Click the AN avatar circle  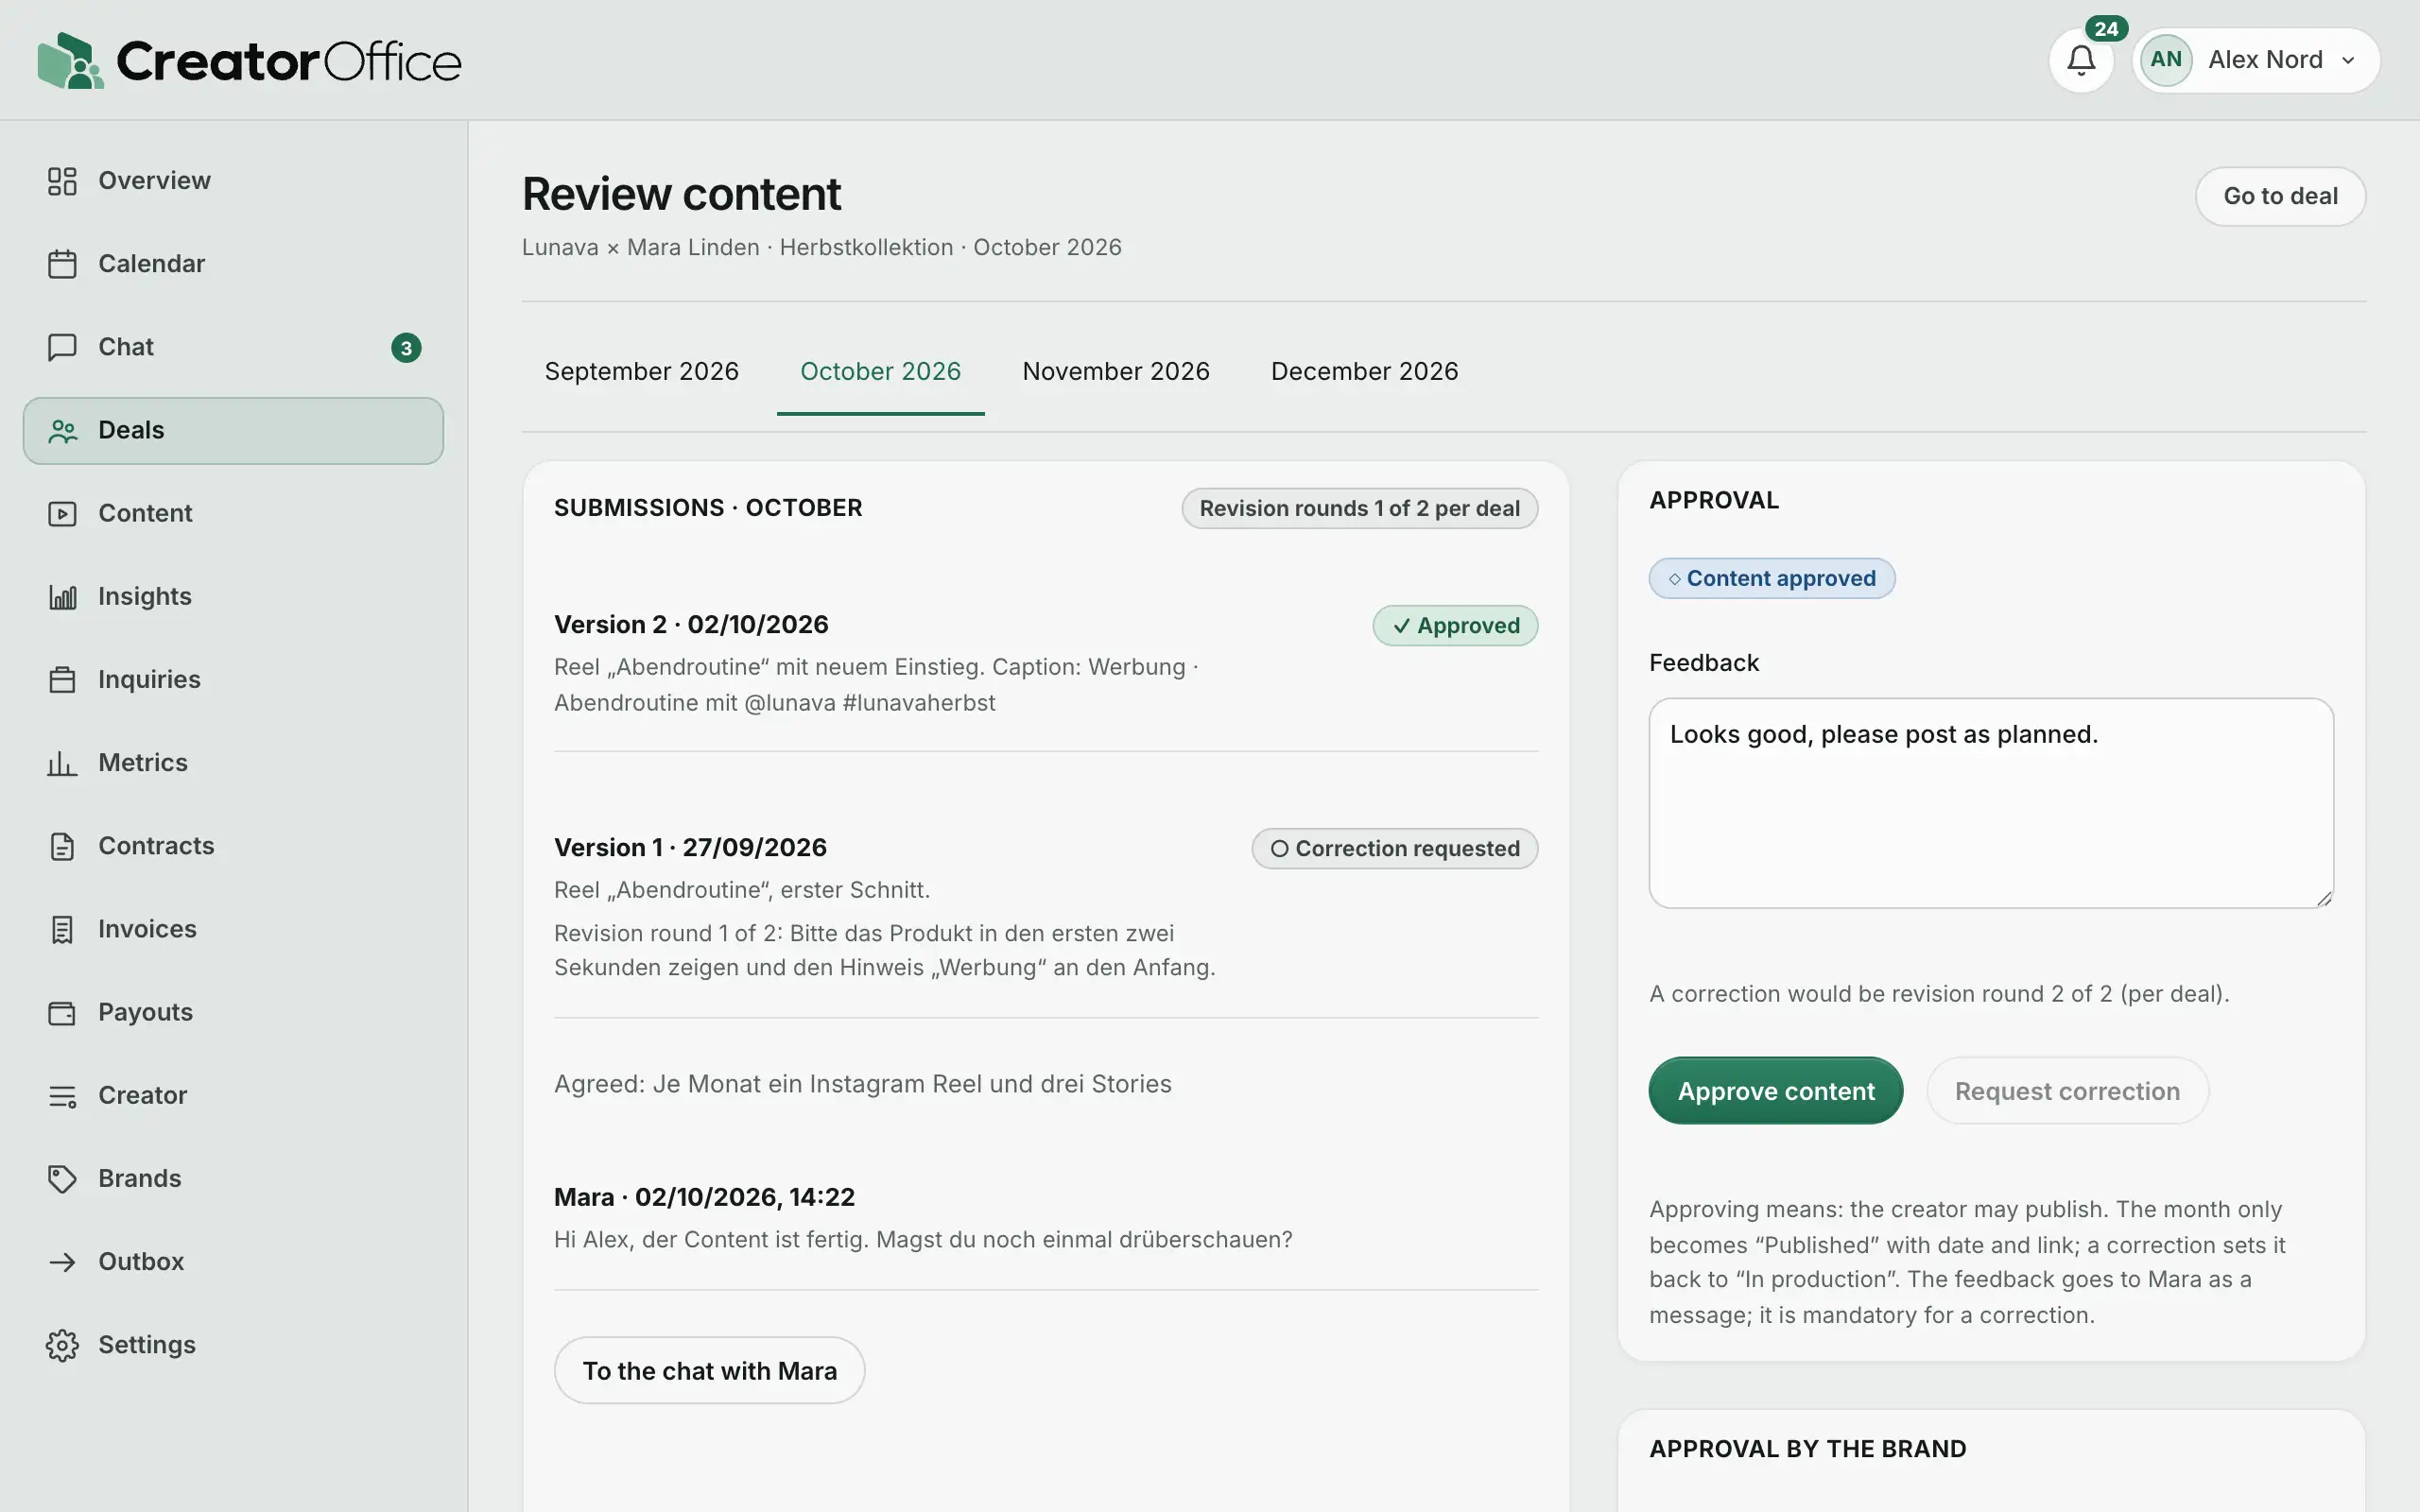pyautogui.click(x=2166, y=60)
